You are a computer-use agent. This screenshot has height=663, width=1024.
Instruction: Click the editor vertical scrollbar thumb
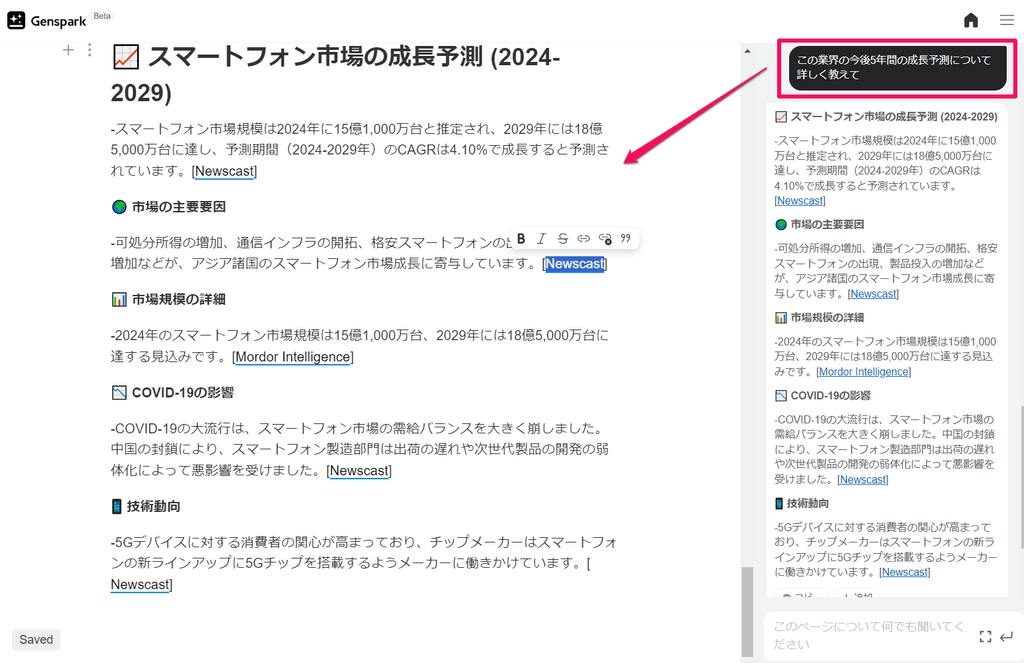pos(747,612)
